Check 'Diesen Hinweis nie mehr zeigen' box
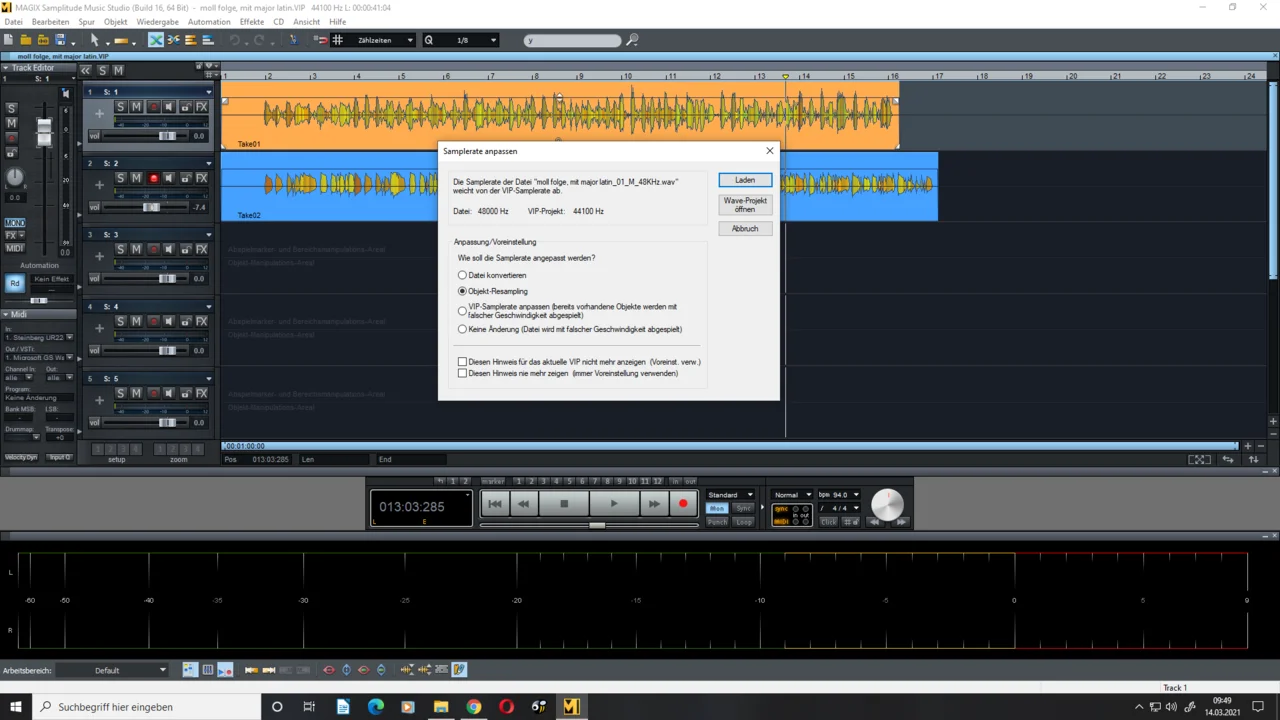This screenshot has width=1280, height=720. (x=462, y=373)
